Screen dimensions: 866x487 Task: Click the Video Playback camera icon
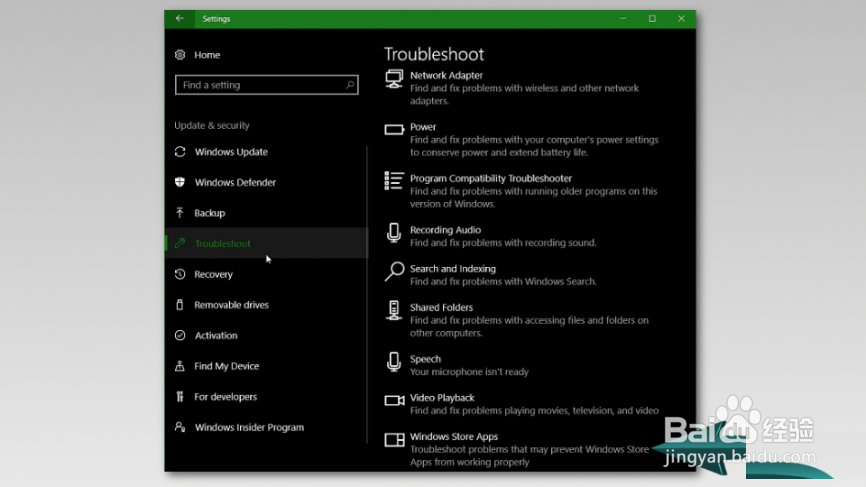[x=394, y=400]
